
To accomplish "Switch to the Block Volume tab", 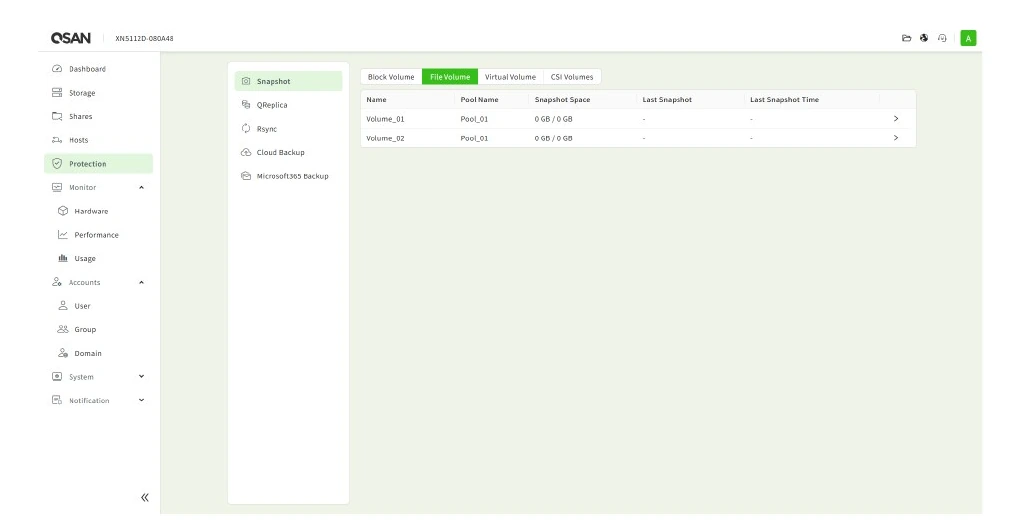I will (x=391, y=77).
